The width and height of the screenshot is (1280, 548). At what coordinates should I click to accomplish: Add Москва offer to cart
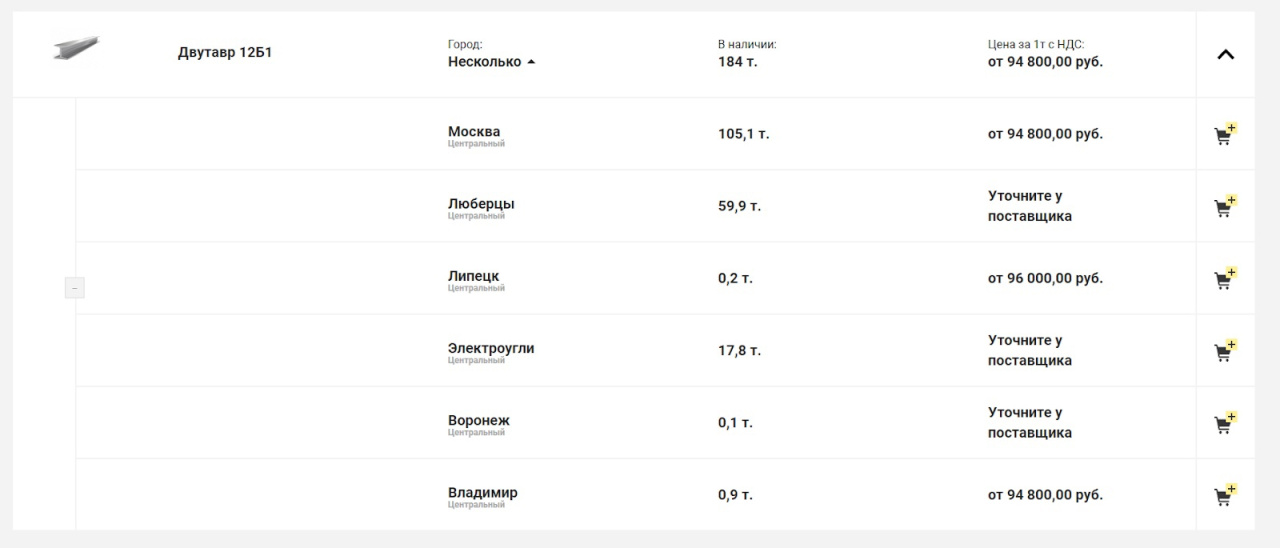pyautogui.click(x=1225, y=134)
